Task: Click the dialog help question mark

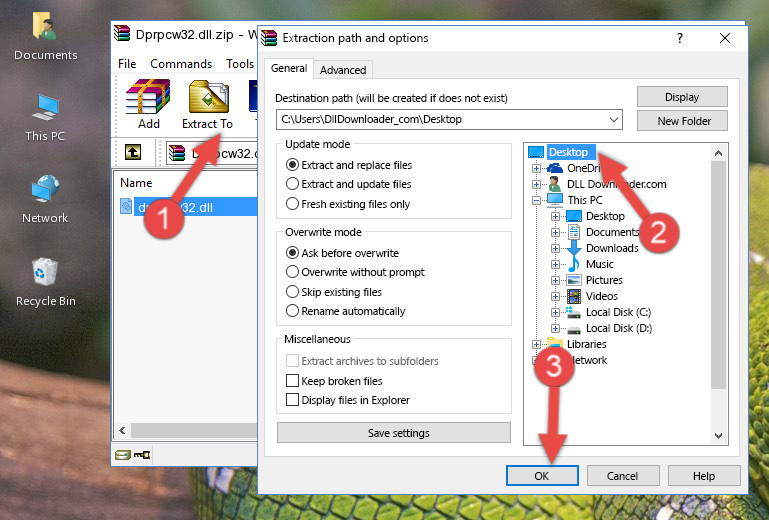Action: [x=680, y=38]
